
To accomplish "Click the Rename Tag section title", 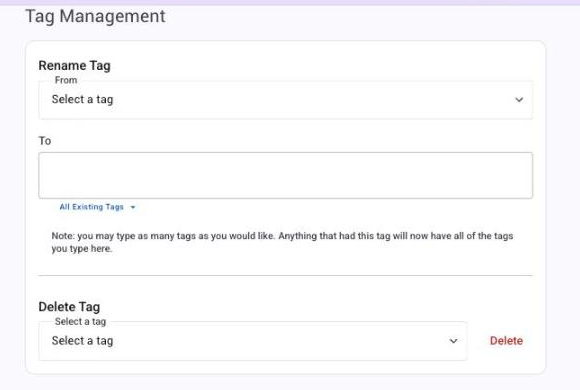I will (x=74, y=66).
